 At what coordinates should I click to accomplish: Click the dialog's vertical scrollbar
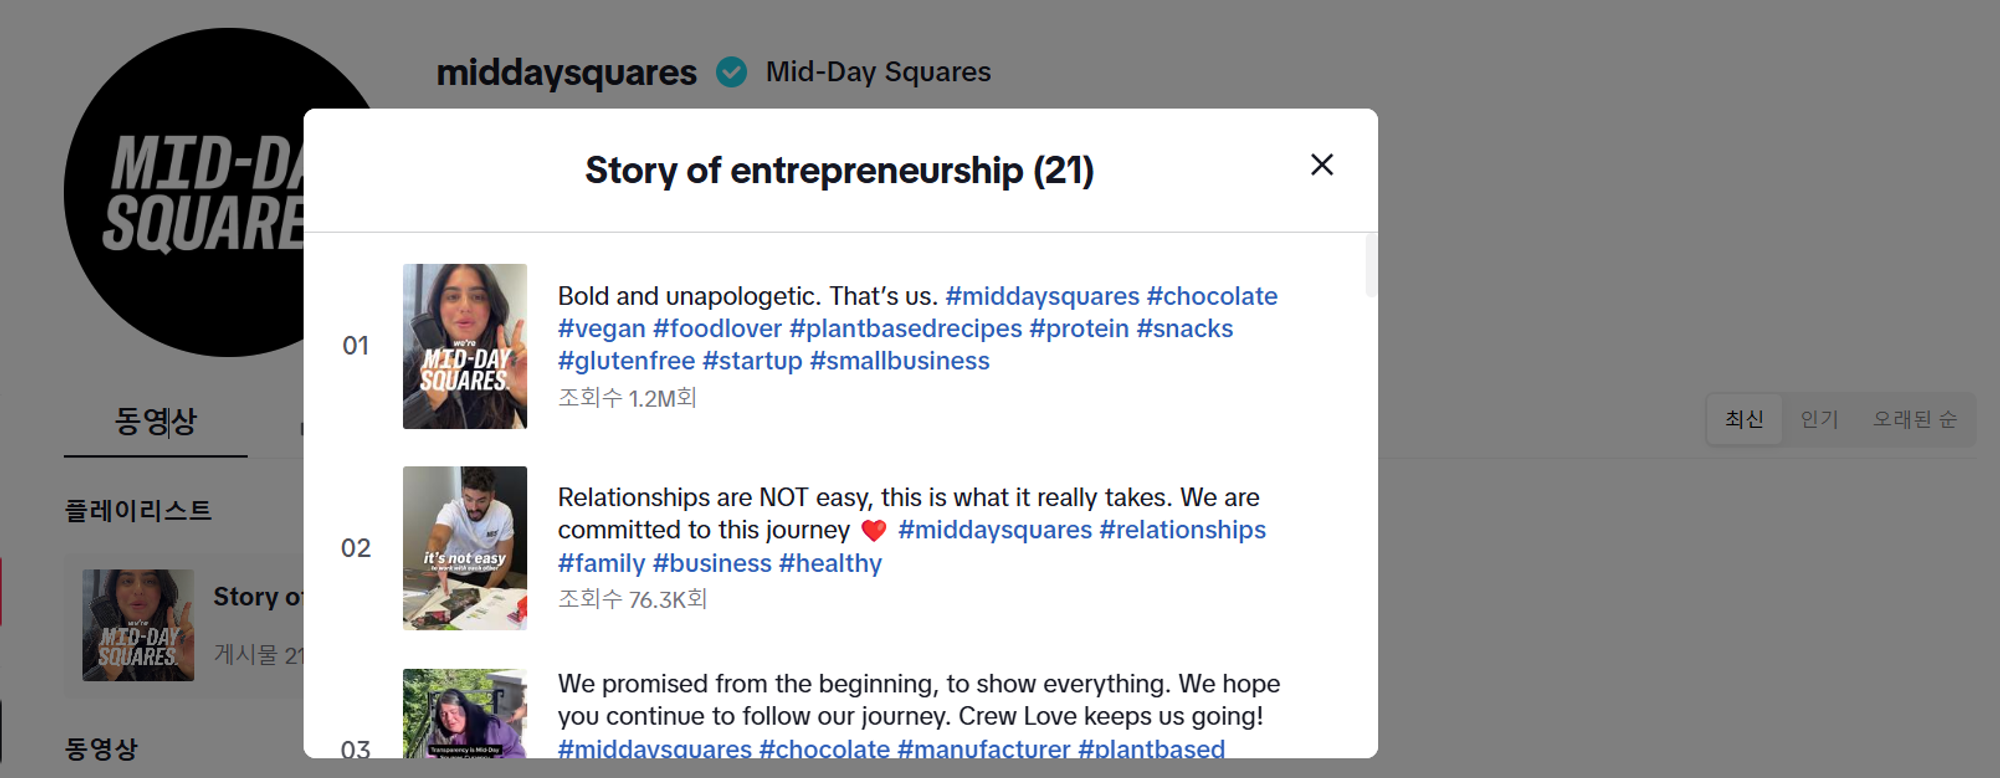coord(1370,266)
